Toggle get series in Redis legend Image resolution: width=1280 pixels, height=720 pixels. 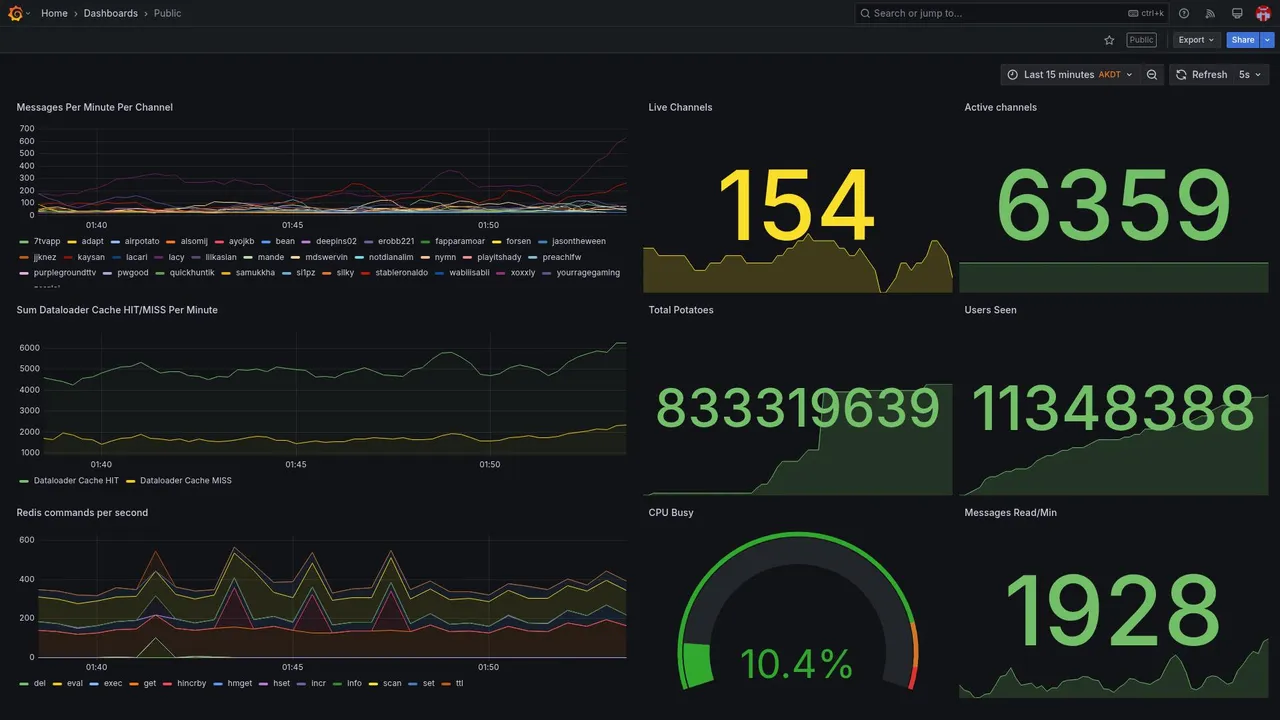tap(150, 683)
